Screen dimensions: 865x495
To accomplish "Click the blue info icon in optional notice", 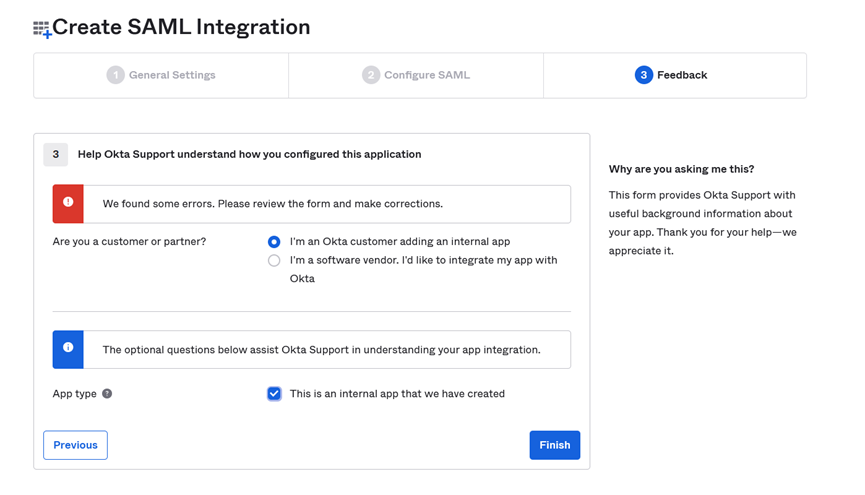I will (x=68, y=347).
